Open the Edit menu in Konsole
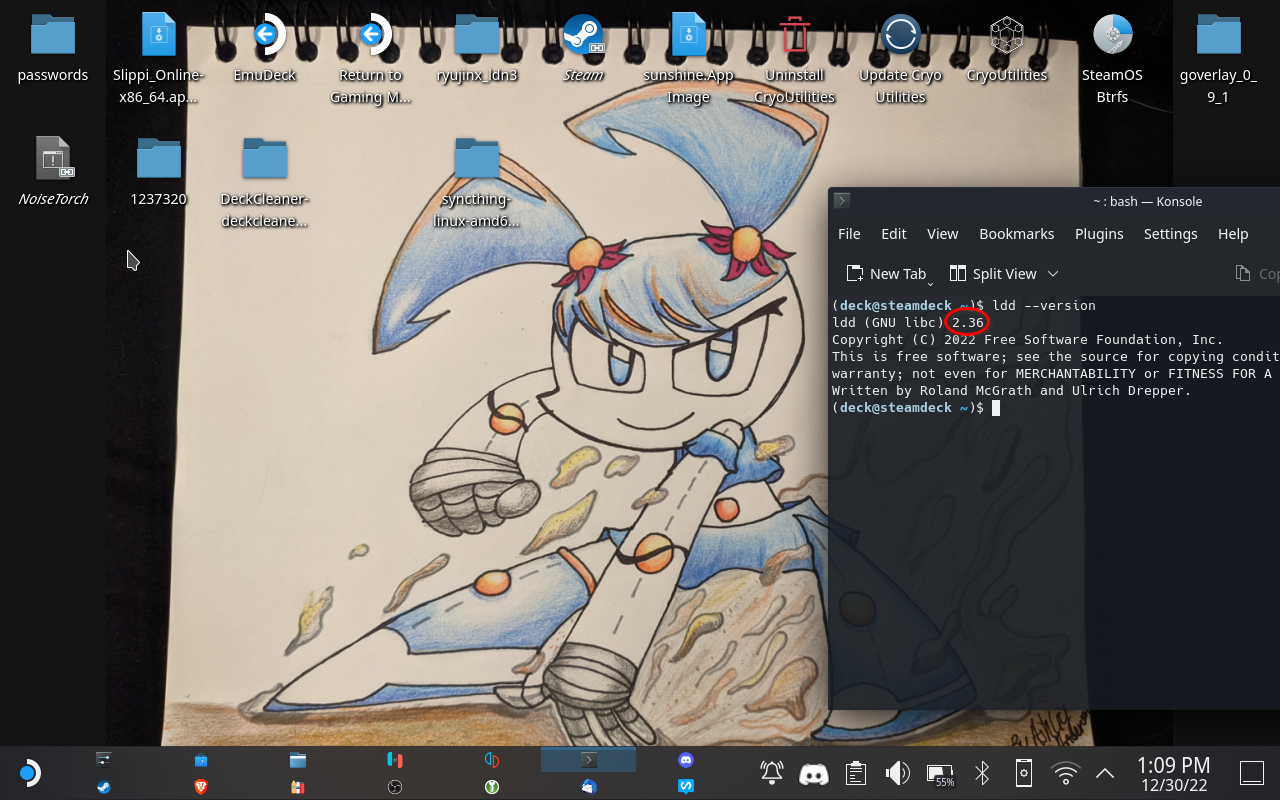 (894, 233)
